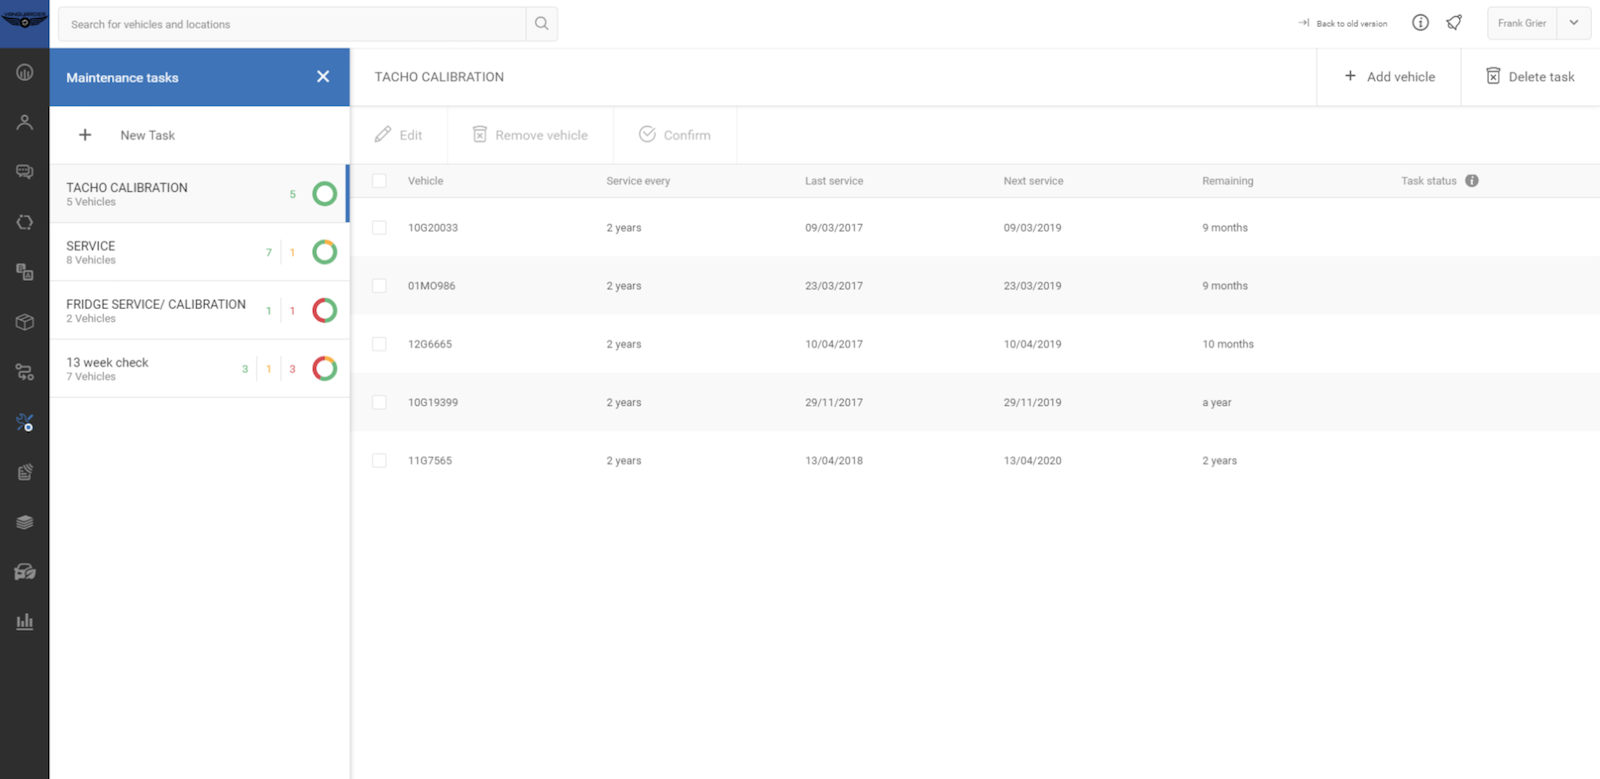Focus the vehicles and locations search field

pyautogui.click(x=292, y=24)
